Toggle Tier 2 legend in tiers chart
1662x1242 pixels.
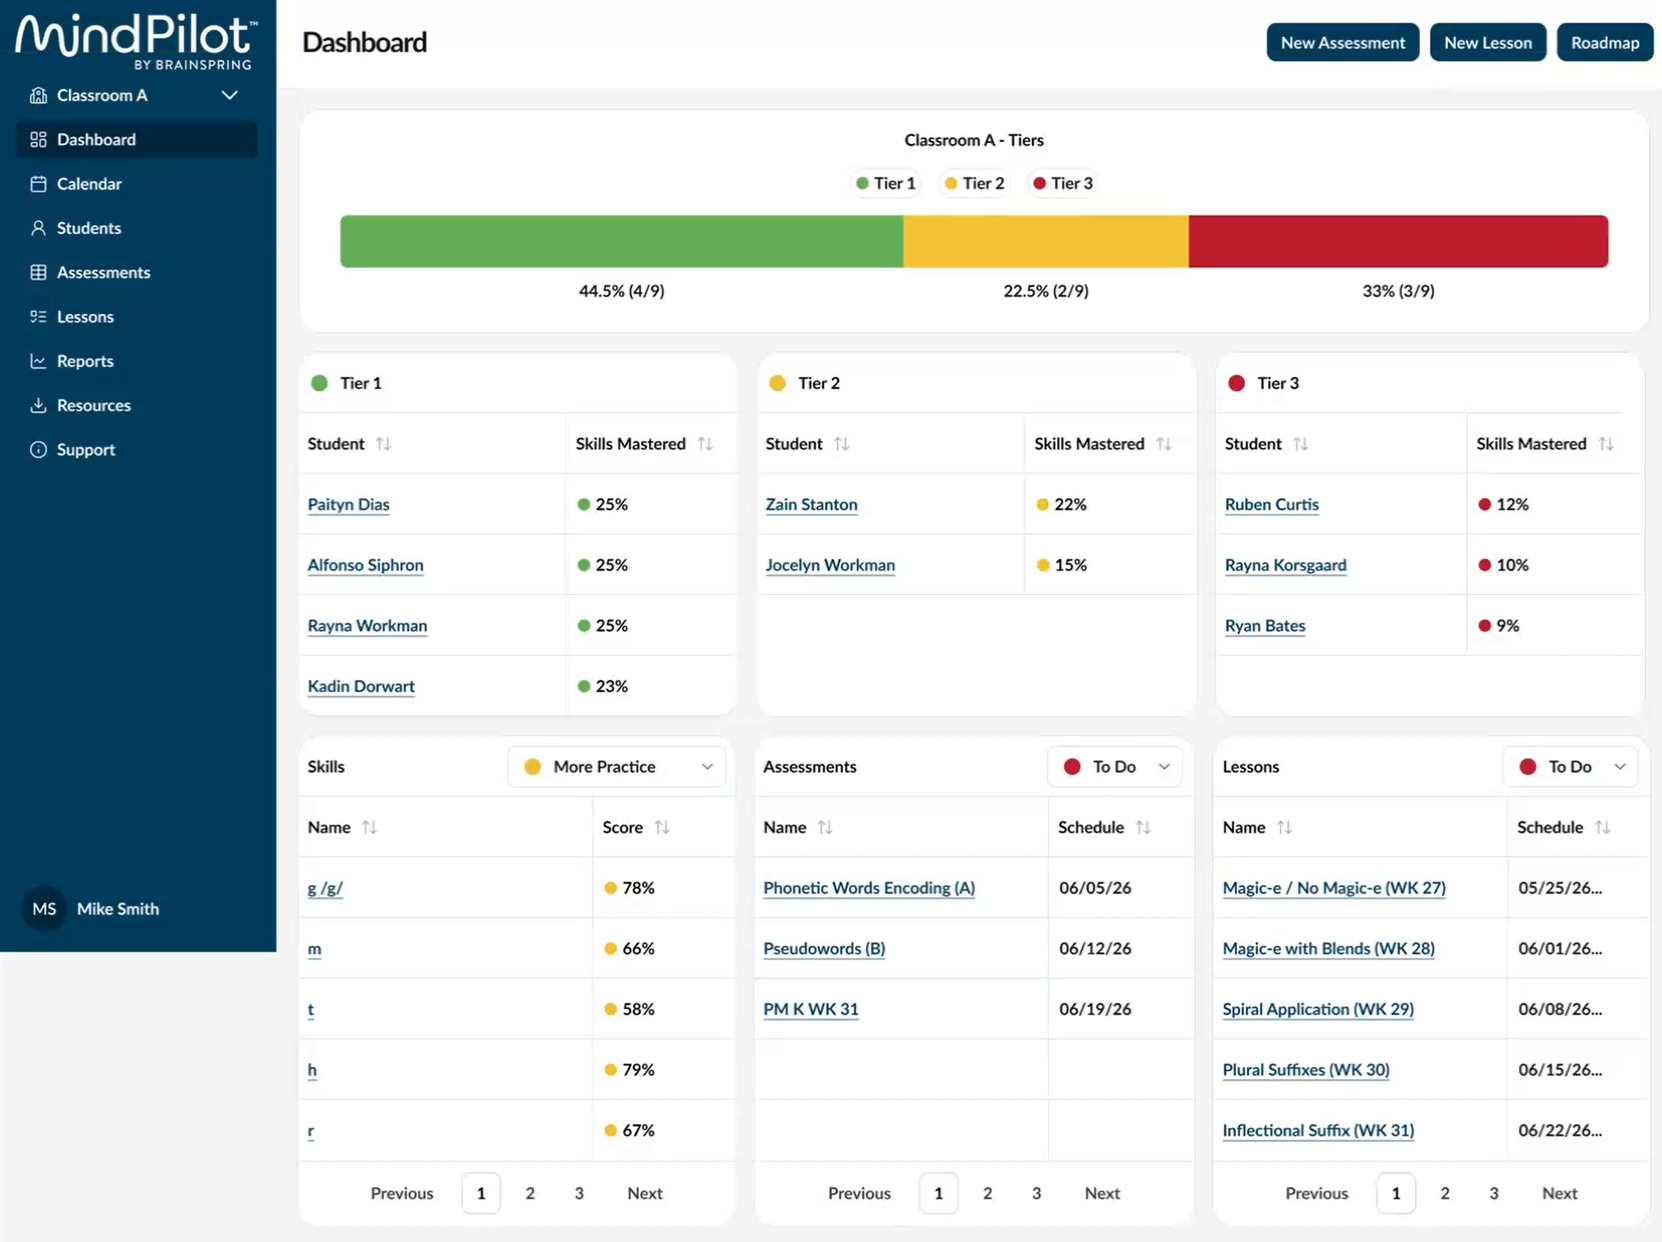point(974,183)
